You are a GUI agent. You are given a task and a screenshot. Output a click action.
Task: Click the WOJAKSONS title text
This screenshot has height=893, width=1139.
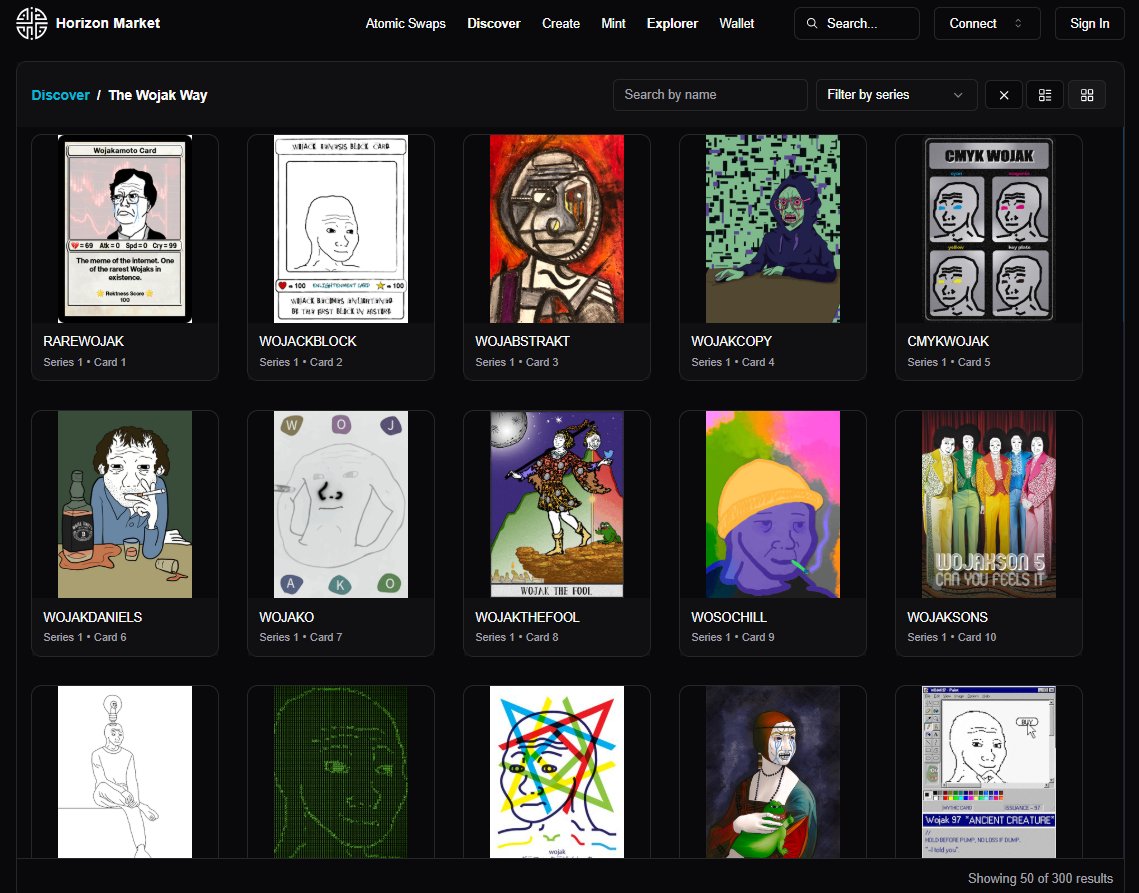pyautogui.click(x=947, y=617)
